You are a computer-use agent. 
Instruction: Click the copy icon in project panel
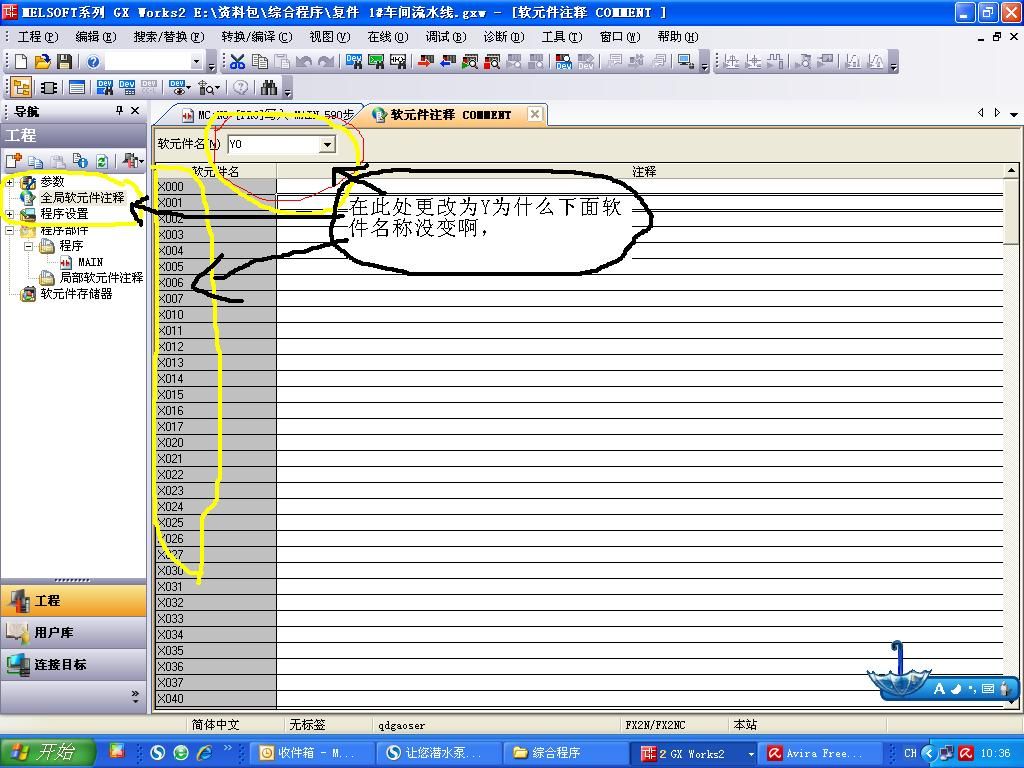[35, 161]
